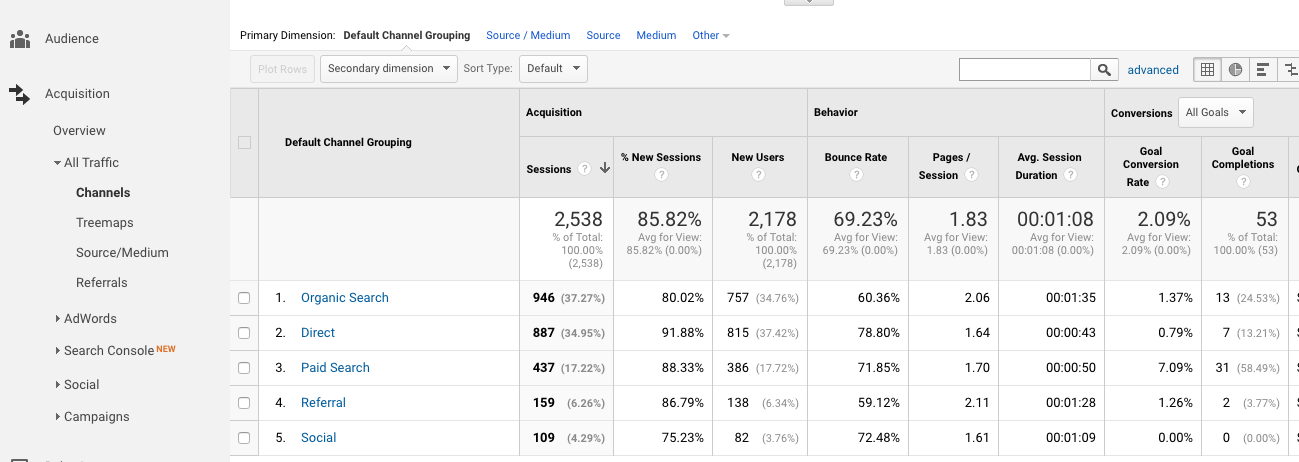Switch to the pie chart (percentage) view
Screen dimensions: 1299x462
pos(1235,69)
